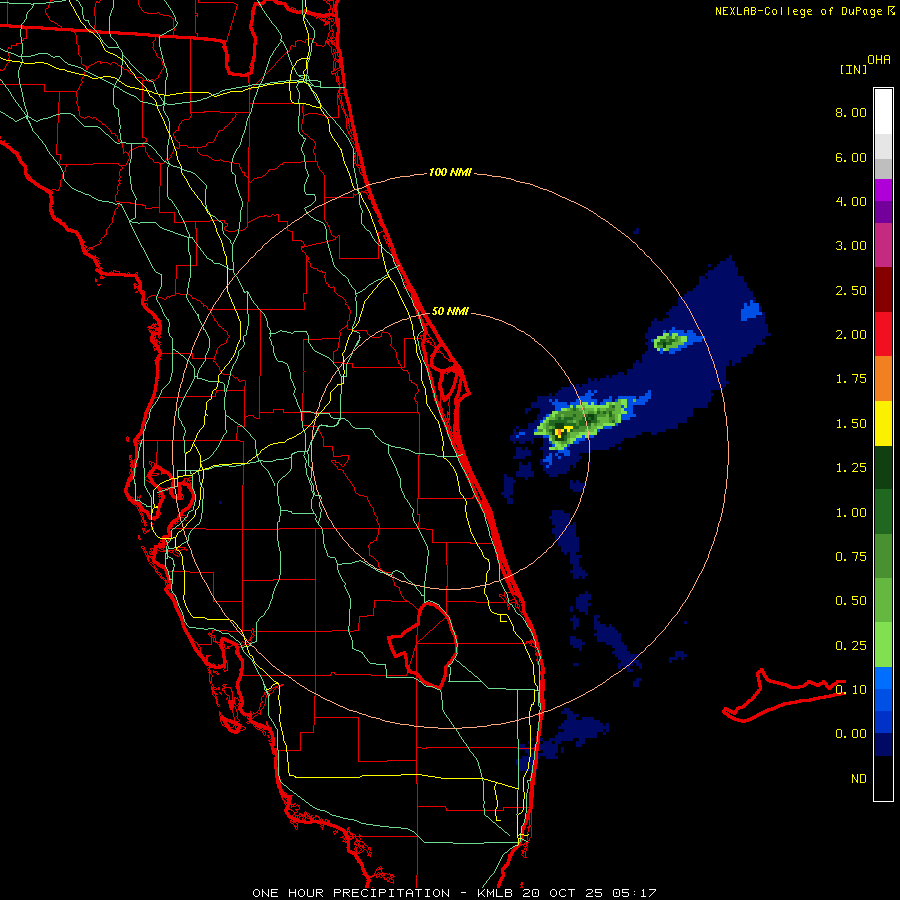
Task: Select the orange swatch beside 1.75
Action: point(883,379)
